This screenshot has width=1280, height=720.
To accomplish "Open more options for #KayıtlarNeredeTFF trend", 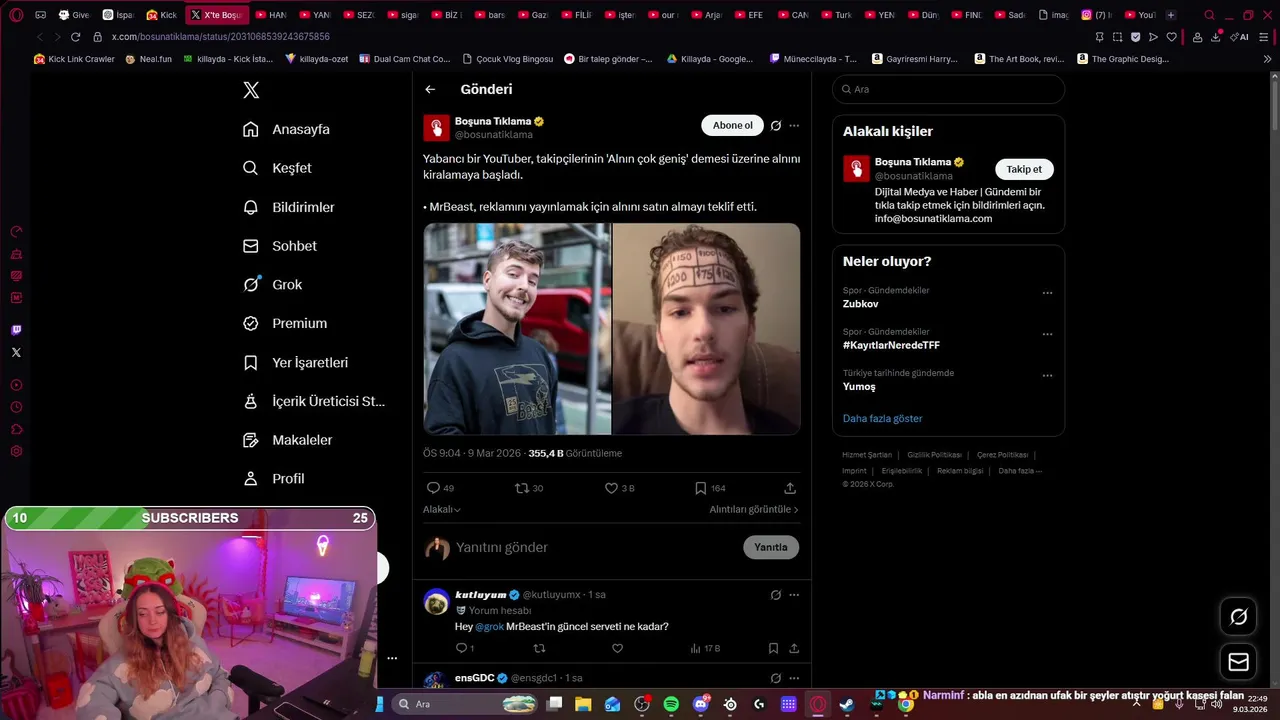I will [1047, 334].
